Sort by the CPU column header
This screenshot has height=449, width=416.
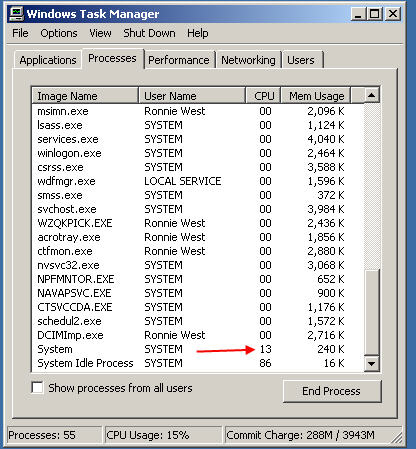pyautogui.click(x=263, y=96)
